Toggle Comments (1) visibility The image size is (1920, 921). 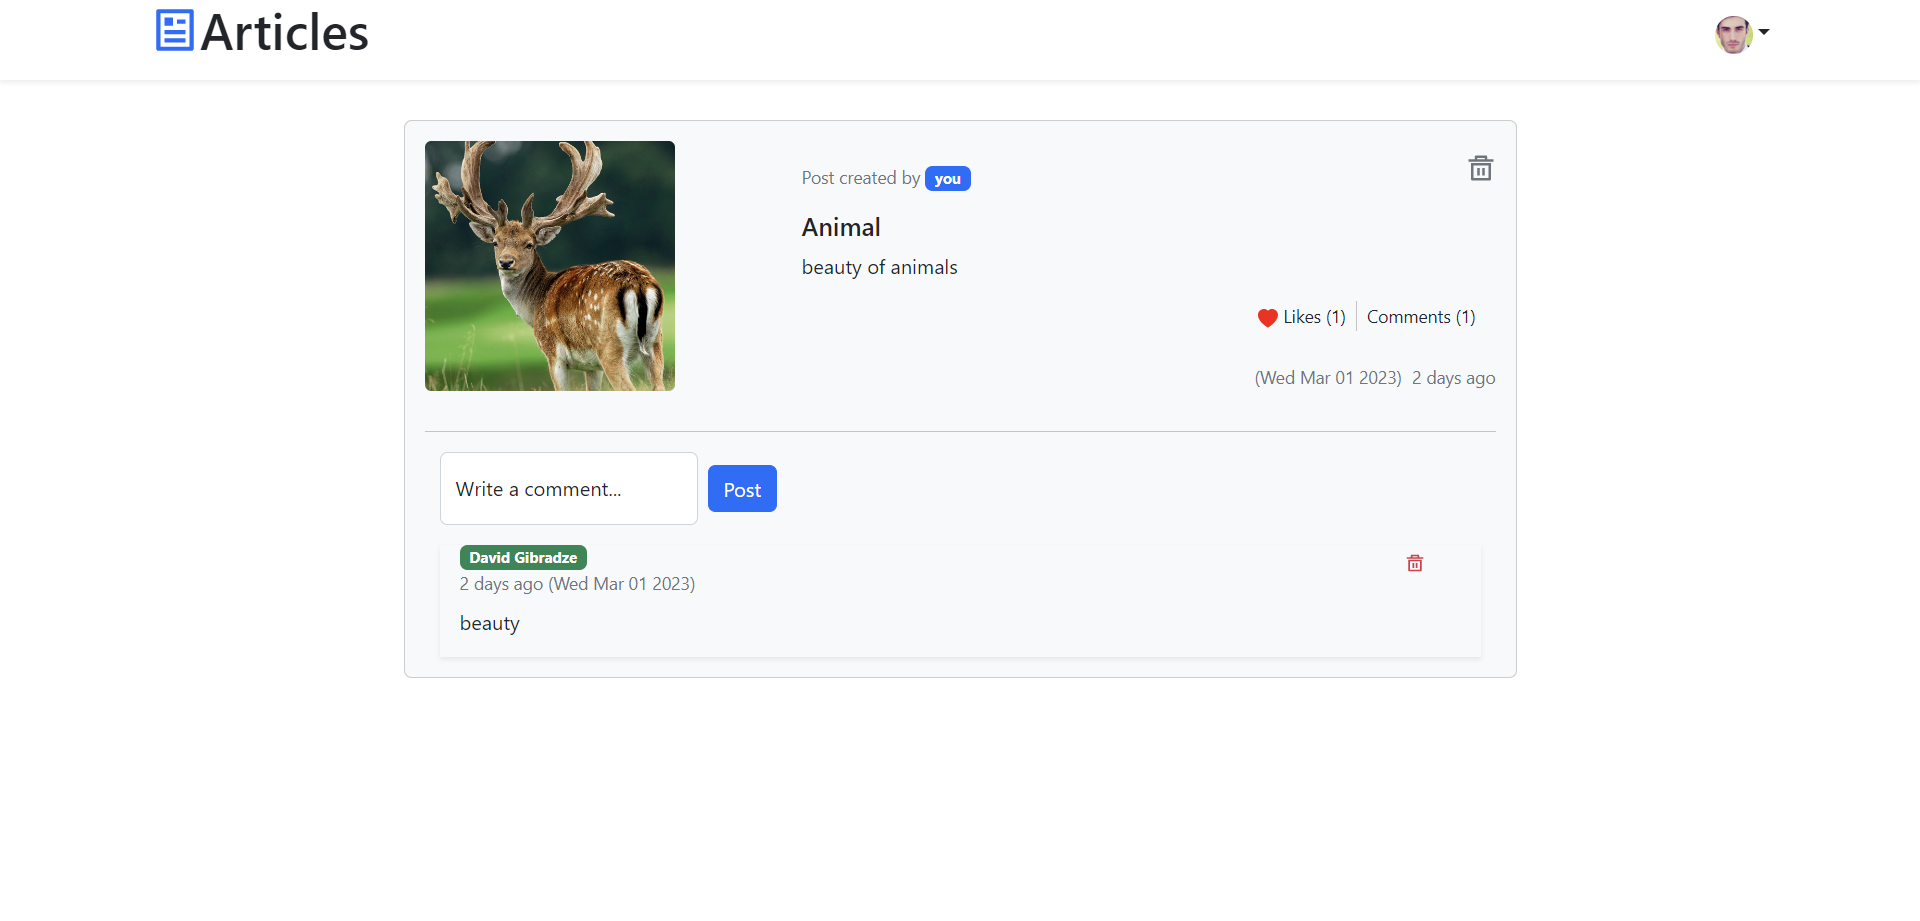pos(1420,317)
